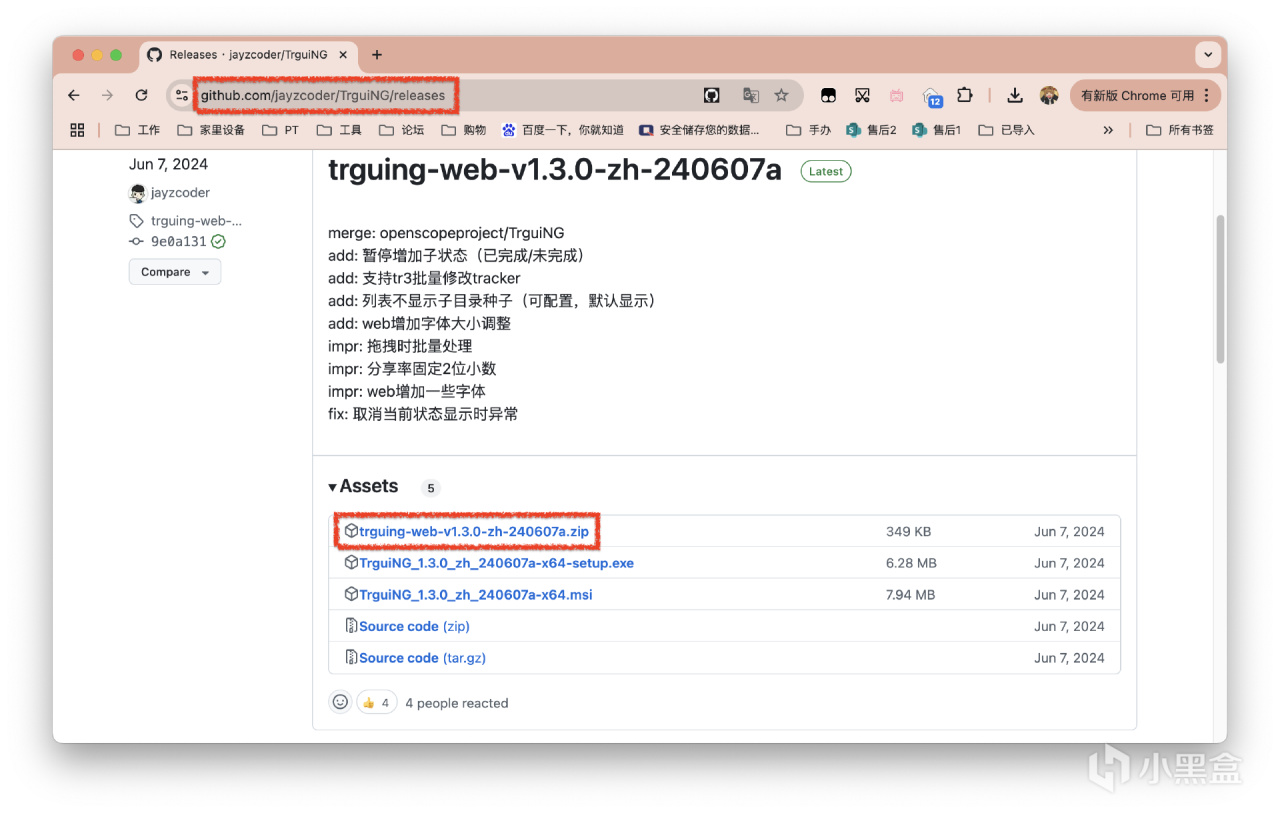Collapse the Assets section triangle
The image size is (1280, 813).
coord(332,487)
